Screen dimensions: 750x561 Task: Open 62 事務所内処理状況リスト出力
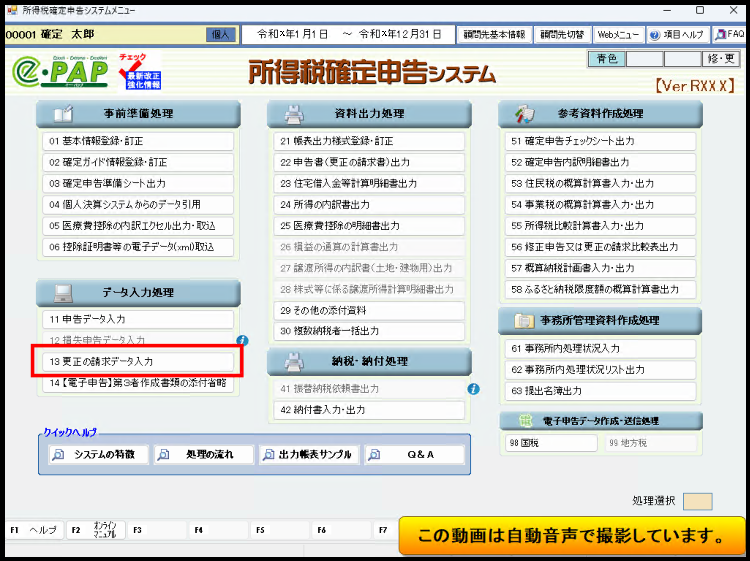tap(600, 370)
